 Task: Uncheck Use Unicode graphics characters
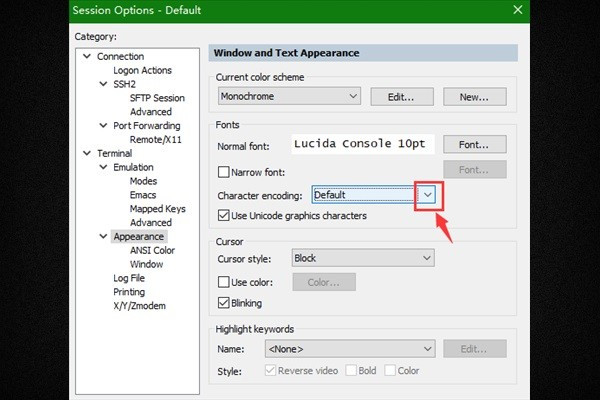[224, 216]
